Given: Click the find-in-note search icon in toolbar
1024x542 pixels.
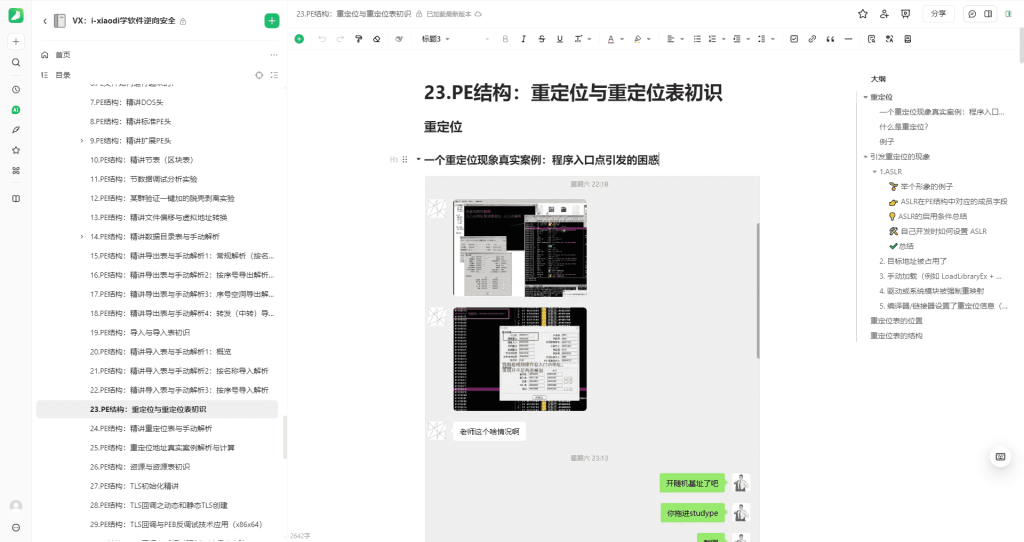Looking at the screenshot, I should (x=871, y=39).
